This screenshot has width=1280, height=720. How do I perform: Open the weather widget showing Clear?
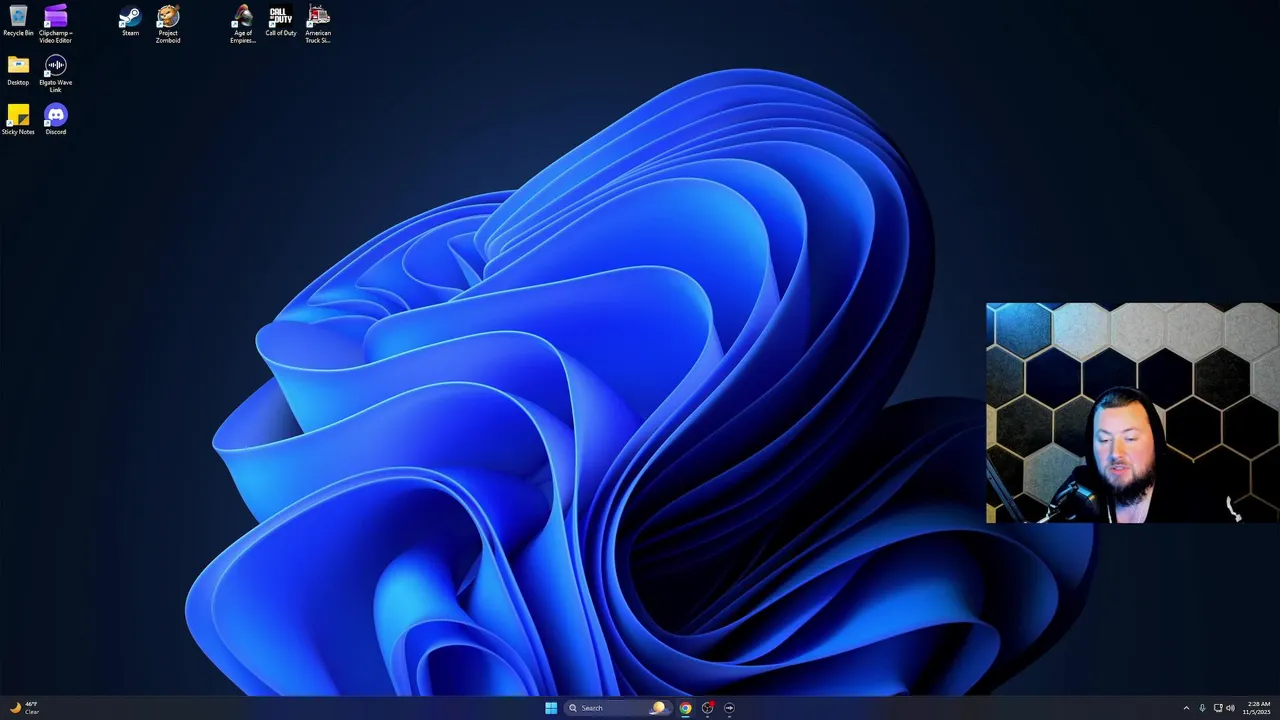point(25,708)
